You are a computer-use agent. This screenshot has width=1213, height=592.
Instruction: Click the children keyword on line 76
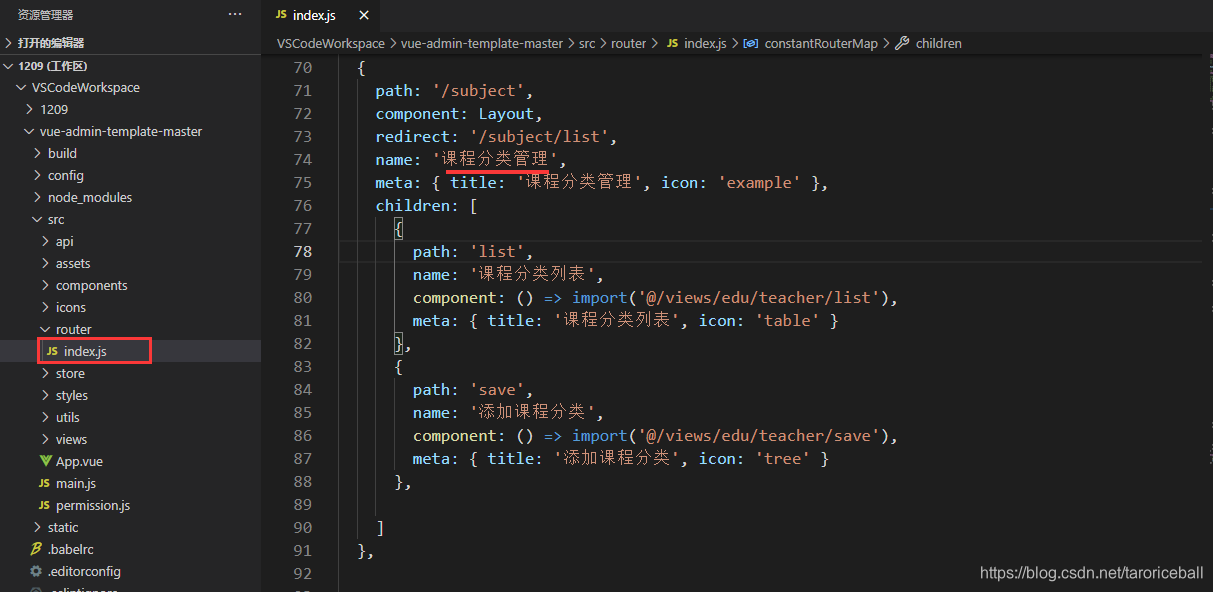413,205
